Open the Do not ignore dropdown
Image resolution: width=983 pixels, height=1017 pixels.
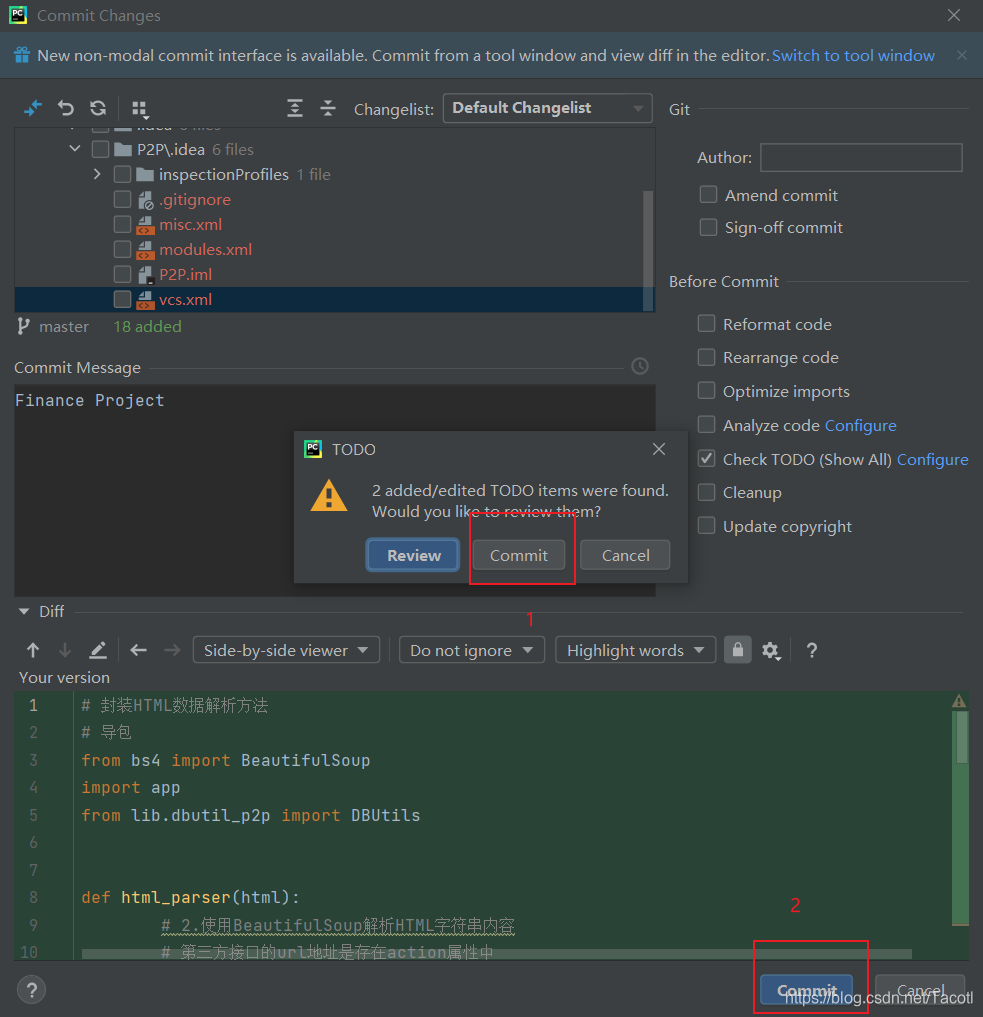click(471, 650)
